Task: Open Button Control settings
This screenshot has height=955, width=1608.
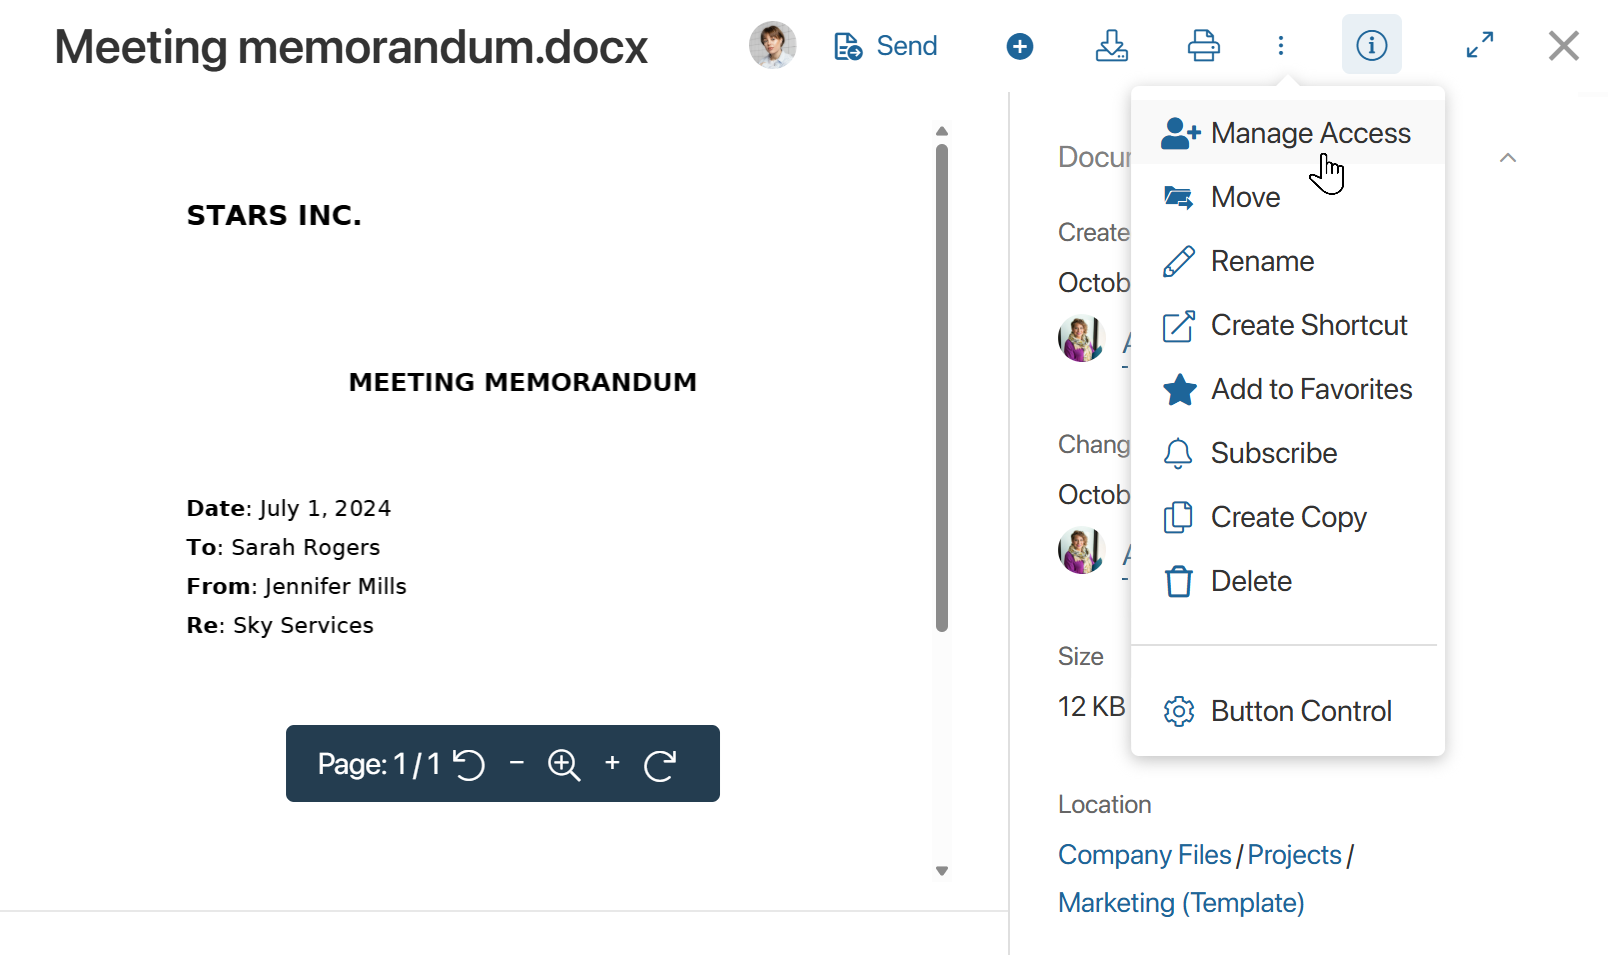Action: (x=1300, y=711)
